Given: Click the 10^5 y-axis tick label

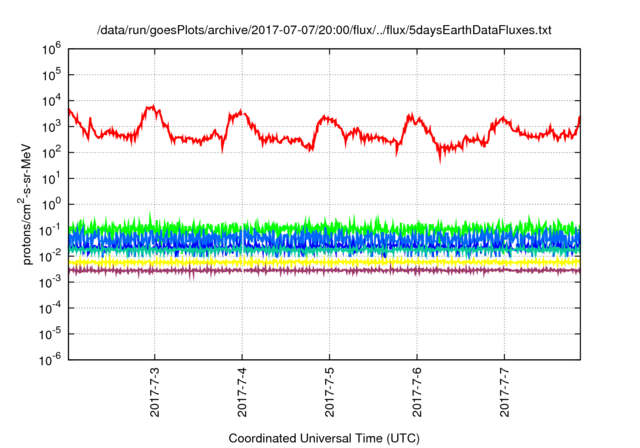Looking at the screenshot, I should 51,75.
